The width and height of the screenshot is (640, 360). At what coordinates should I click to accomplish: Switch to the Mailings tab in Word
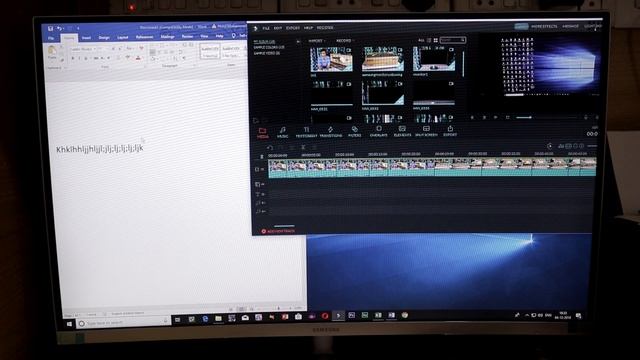(167, 37)
